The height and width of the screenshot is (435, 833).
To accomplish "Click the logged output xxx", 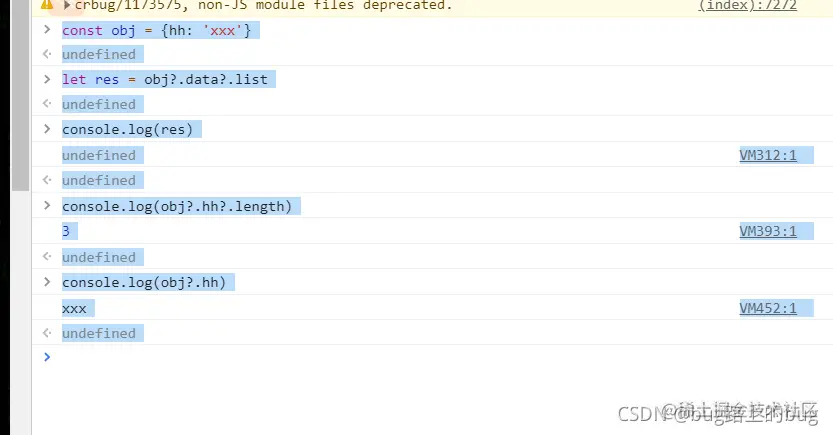I will [x=74, y=309].
